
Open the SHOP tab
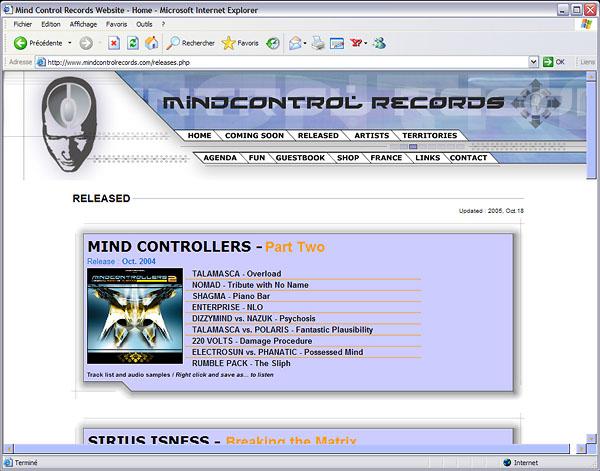point(348,158)
